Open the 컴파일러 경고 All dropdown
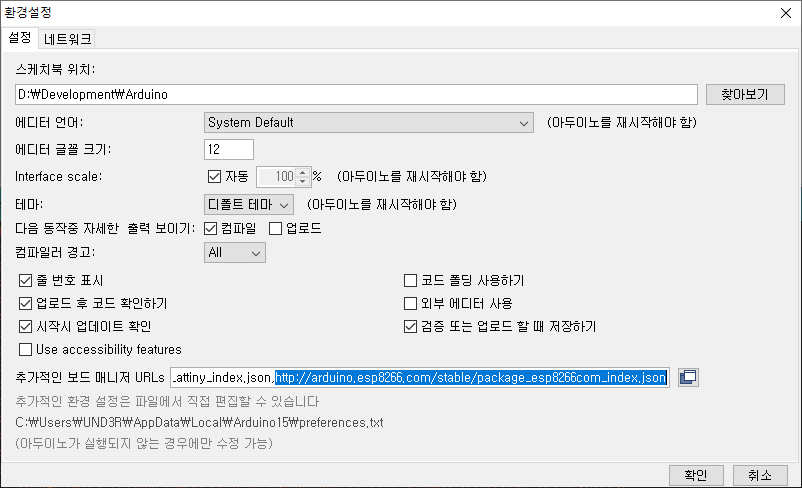The height and width of the screenshot is (488, 802). coord(235,253)
